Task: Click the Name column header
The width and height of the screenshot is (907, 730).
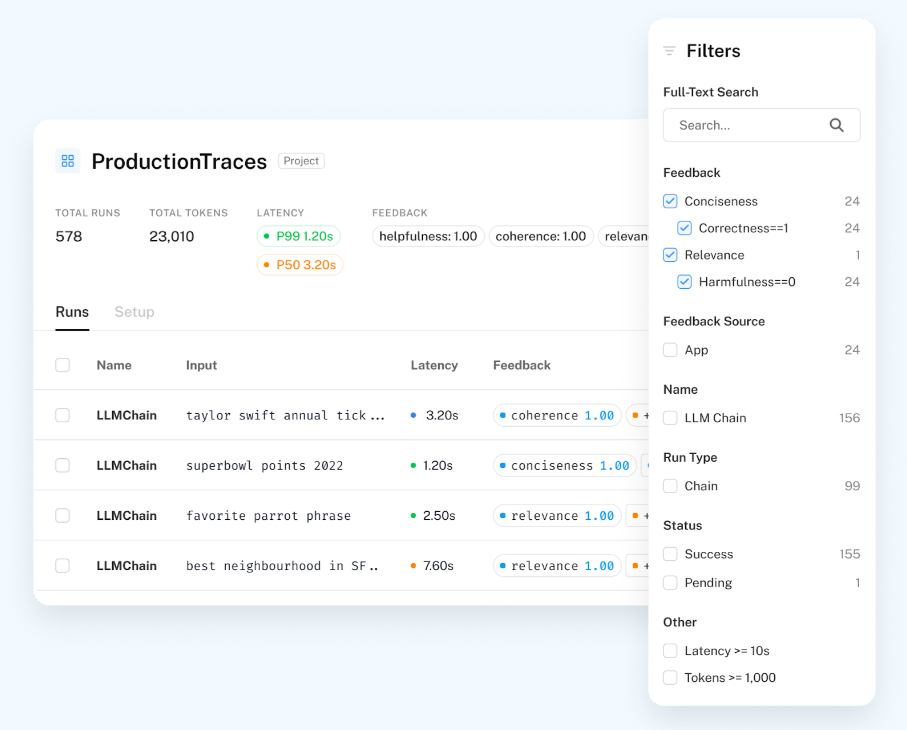Action: [114, 365]
